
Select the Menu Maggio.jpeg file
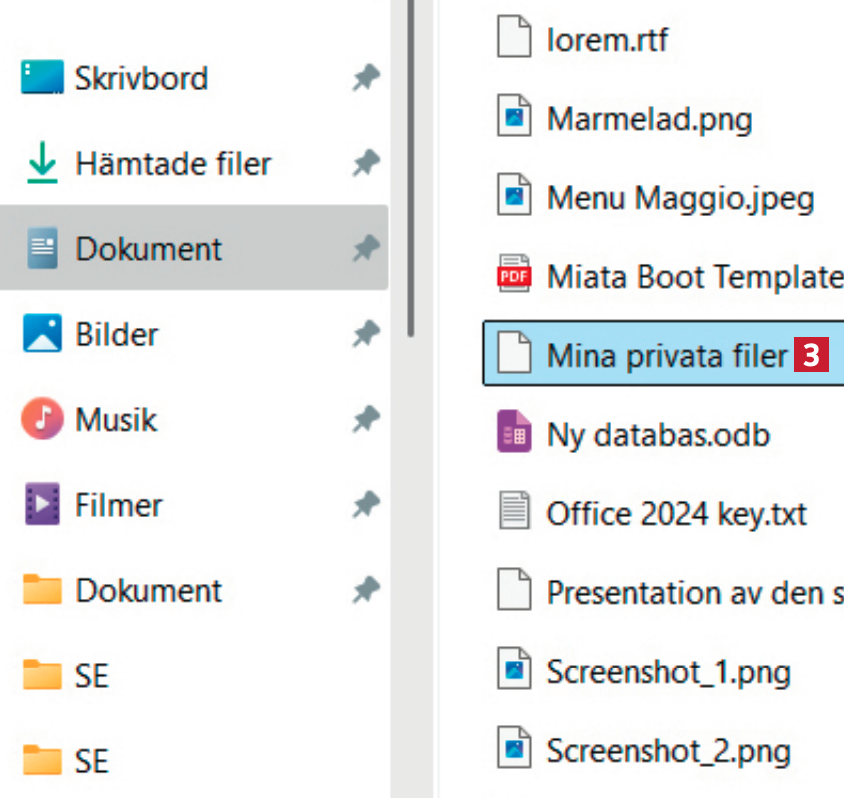pyautogui.click(x=679, y=197)
